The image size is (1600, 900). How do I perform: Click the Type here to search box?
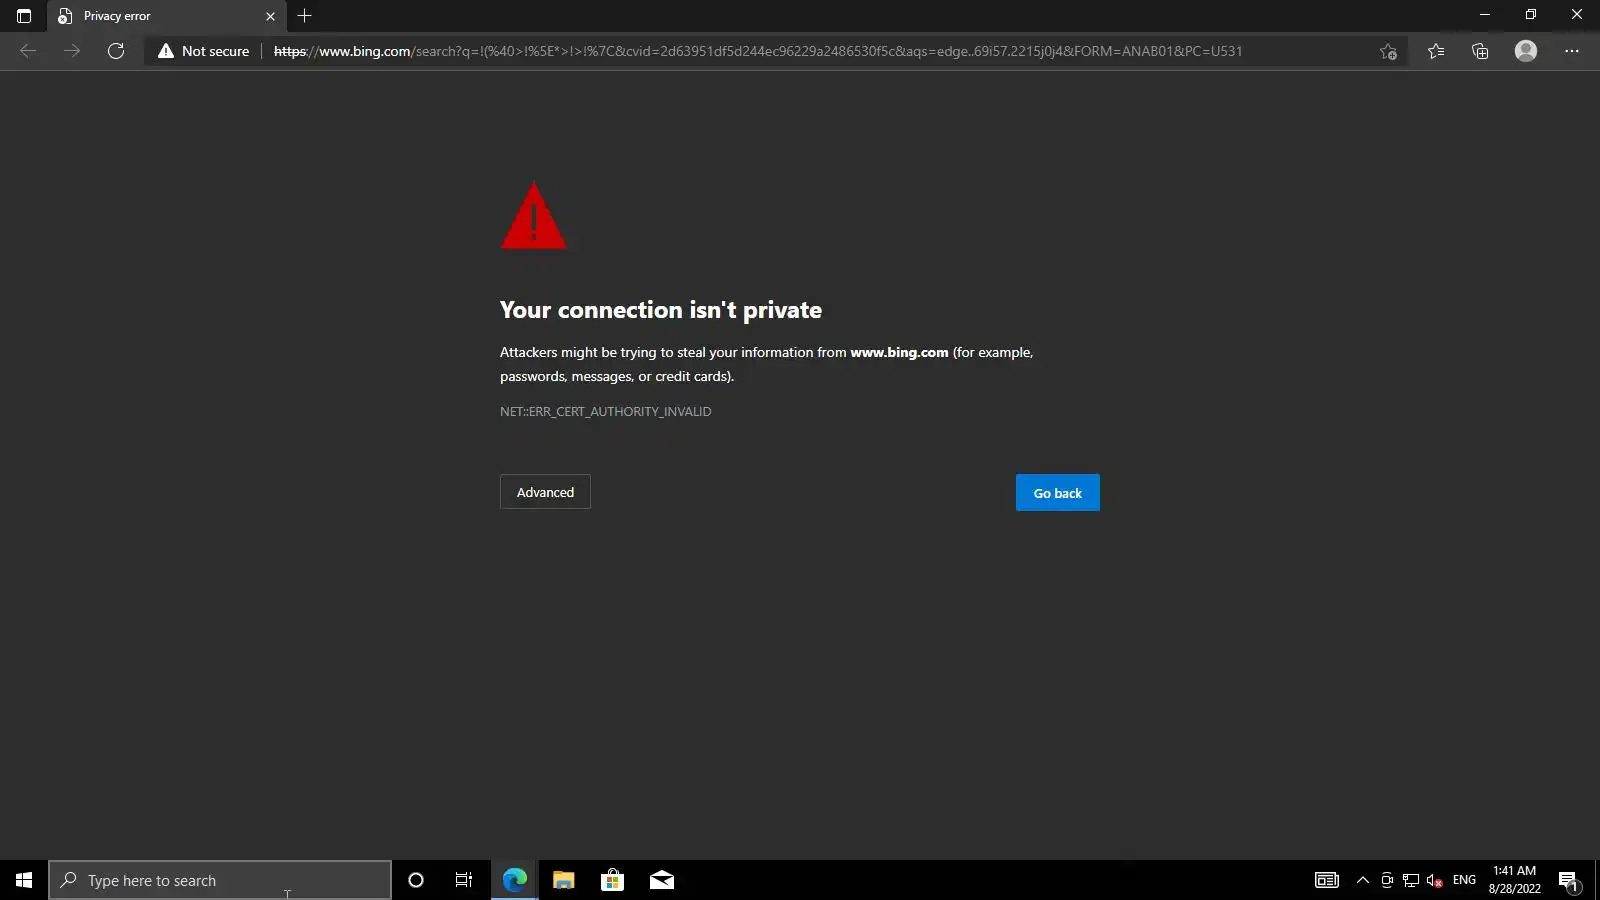click(220, 880)
